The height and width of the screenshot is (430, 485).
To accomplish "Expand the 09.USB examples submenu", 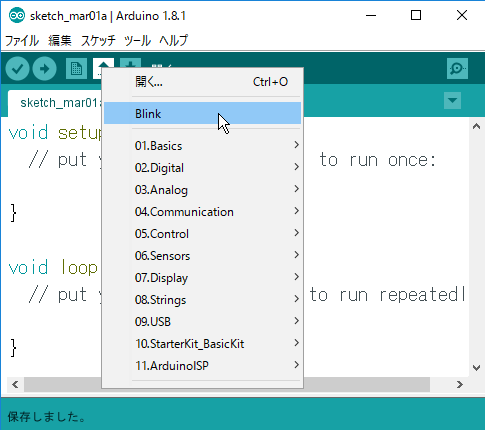I will point(202,322).
